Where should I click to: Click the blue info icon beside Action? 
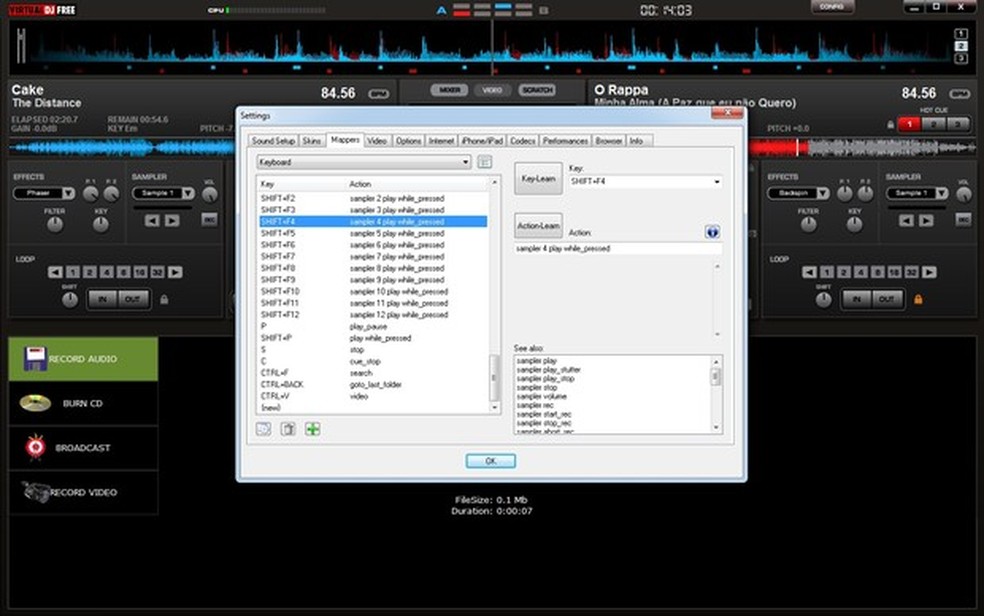[x=712, y=231]
